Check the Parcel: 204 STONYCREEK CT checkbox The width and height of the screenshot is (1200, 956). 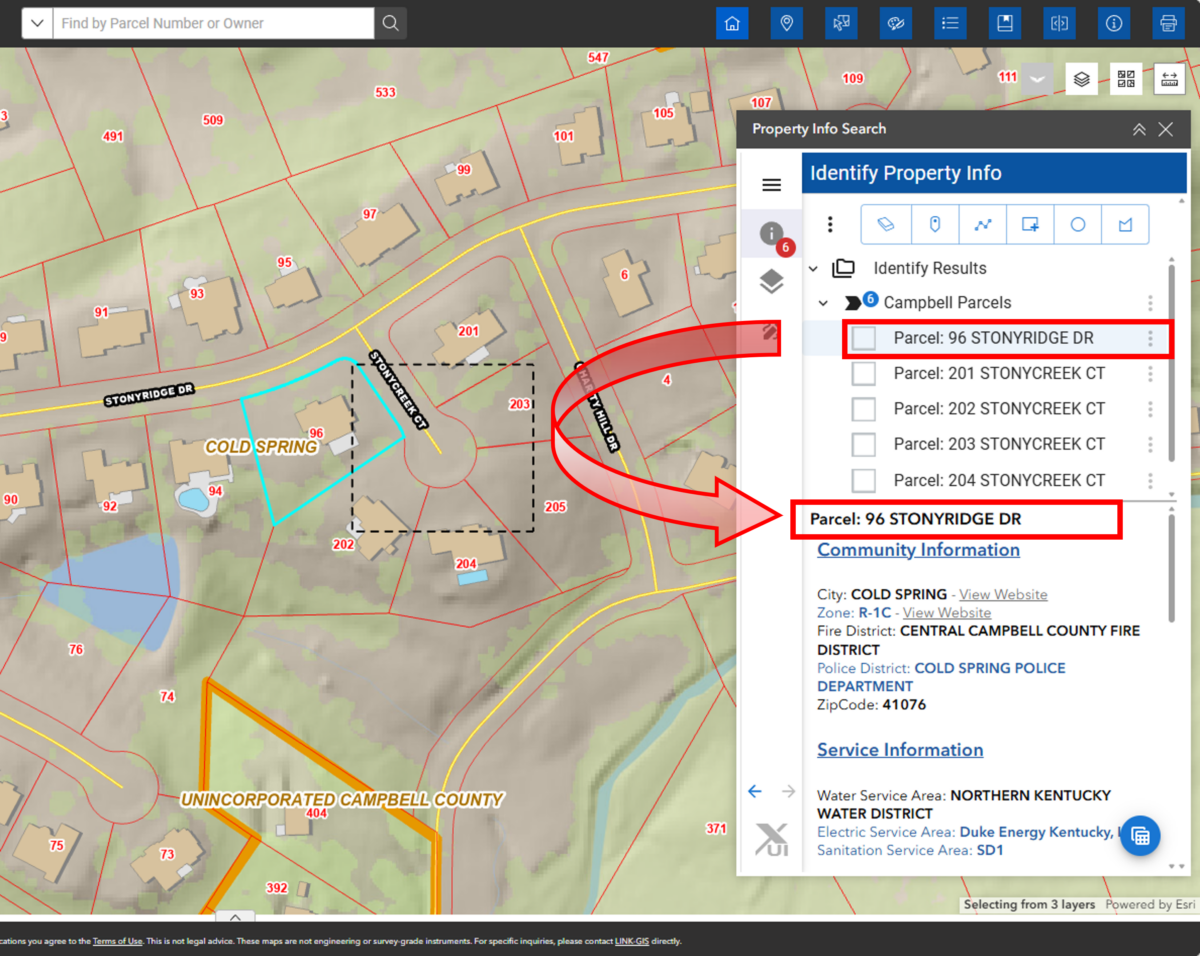tap(864, 480)
